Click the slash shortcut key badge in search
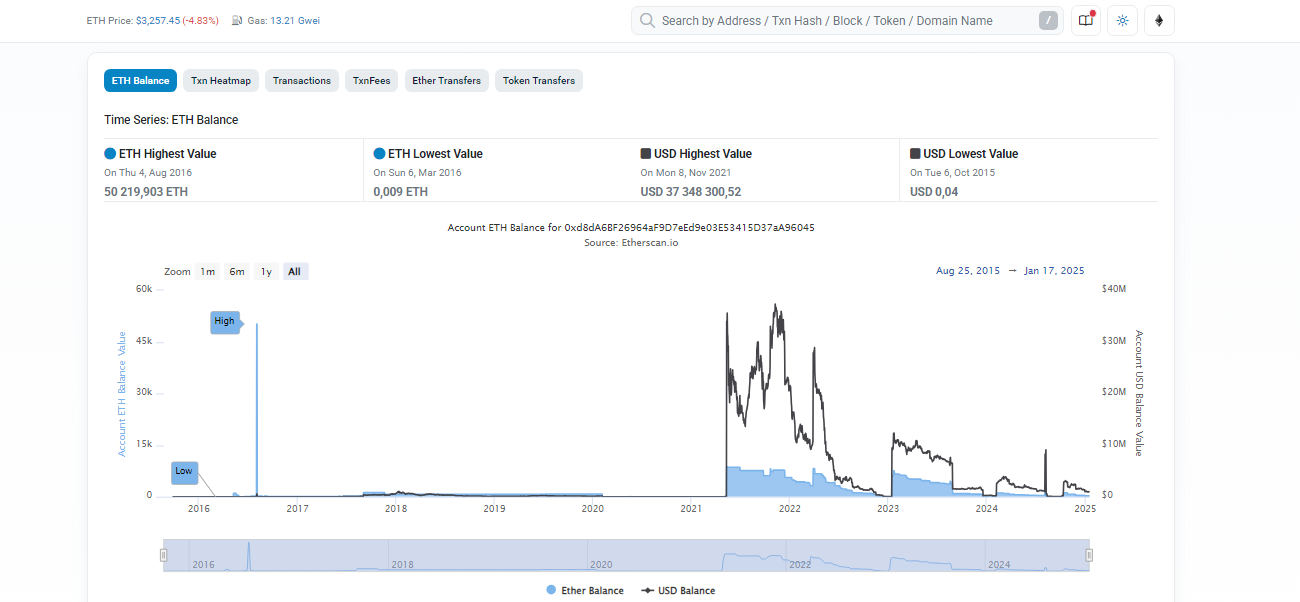The image size is (1300, 602). coord(1048,21)
